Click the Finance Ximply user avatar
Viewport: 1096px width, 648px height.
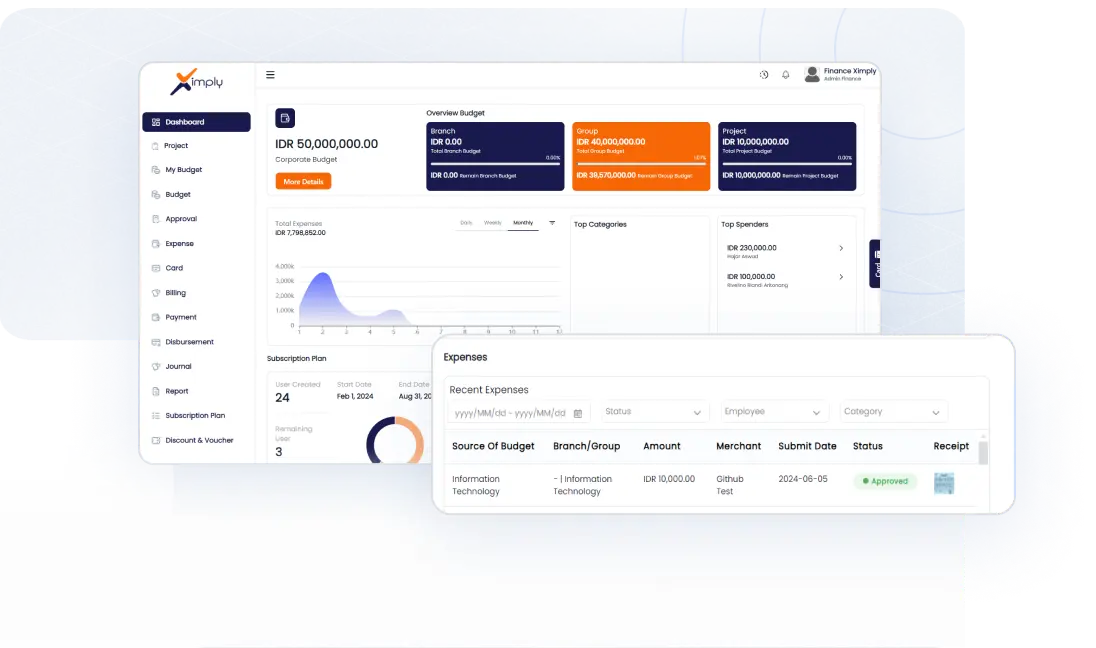[812, 74]
